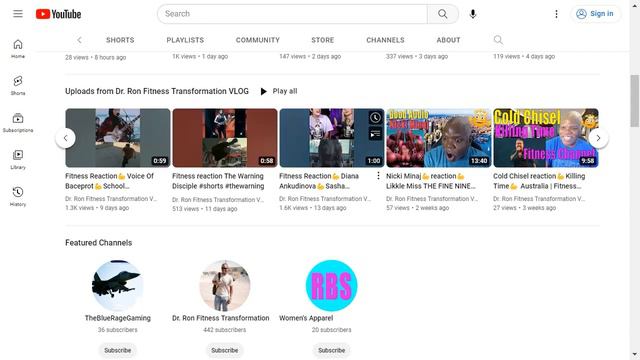The image size is (640, 360).
Task: Switch to the CHANNELS tab
Action: click(x=385, y=40)
